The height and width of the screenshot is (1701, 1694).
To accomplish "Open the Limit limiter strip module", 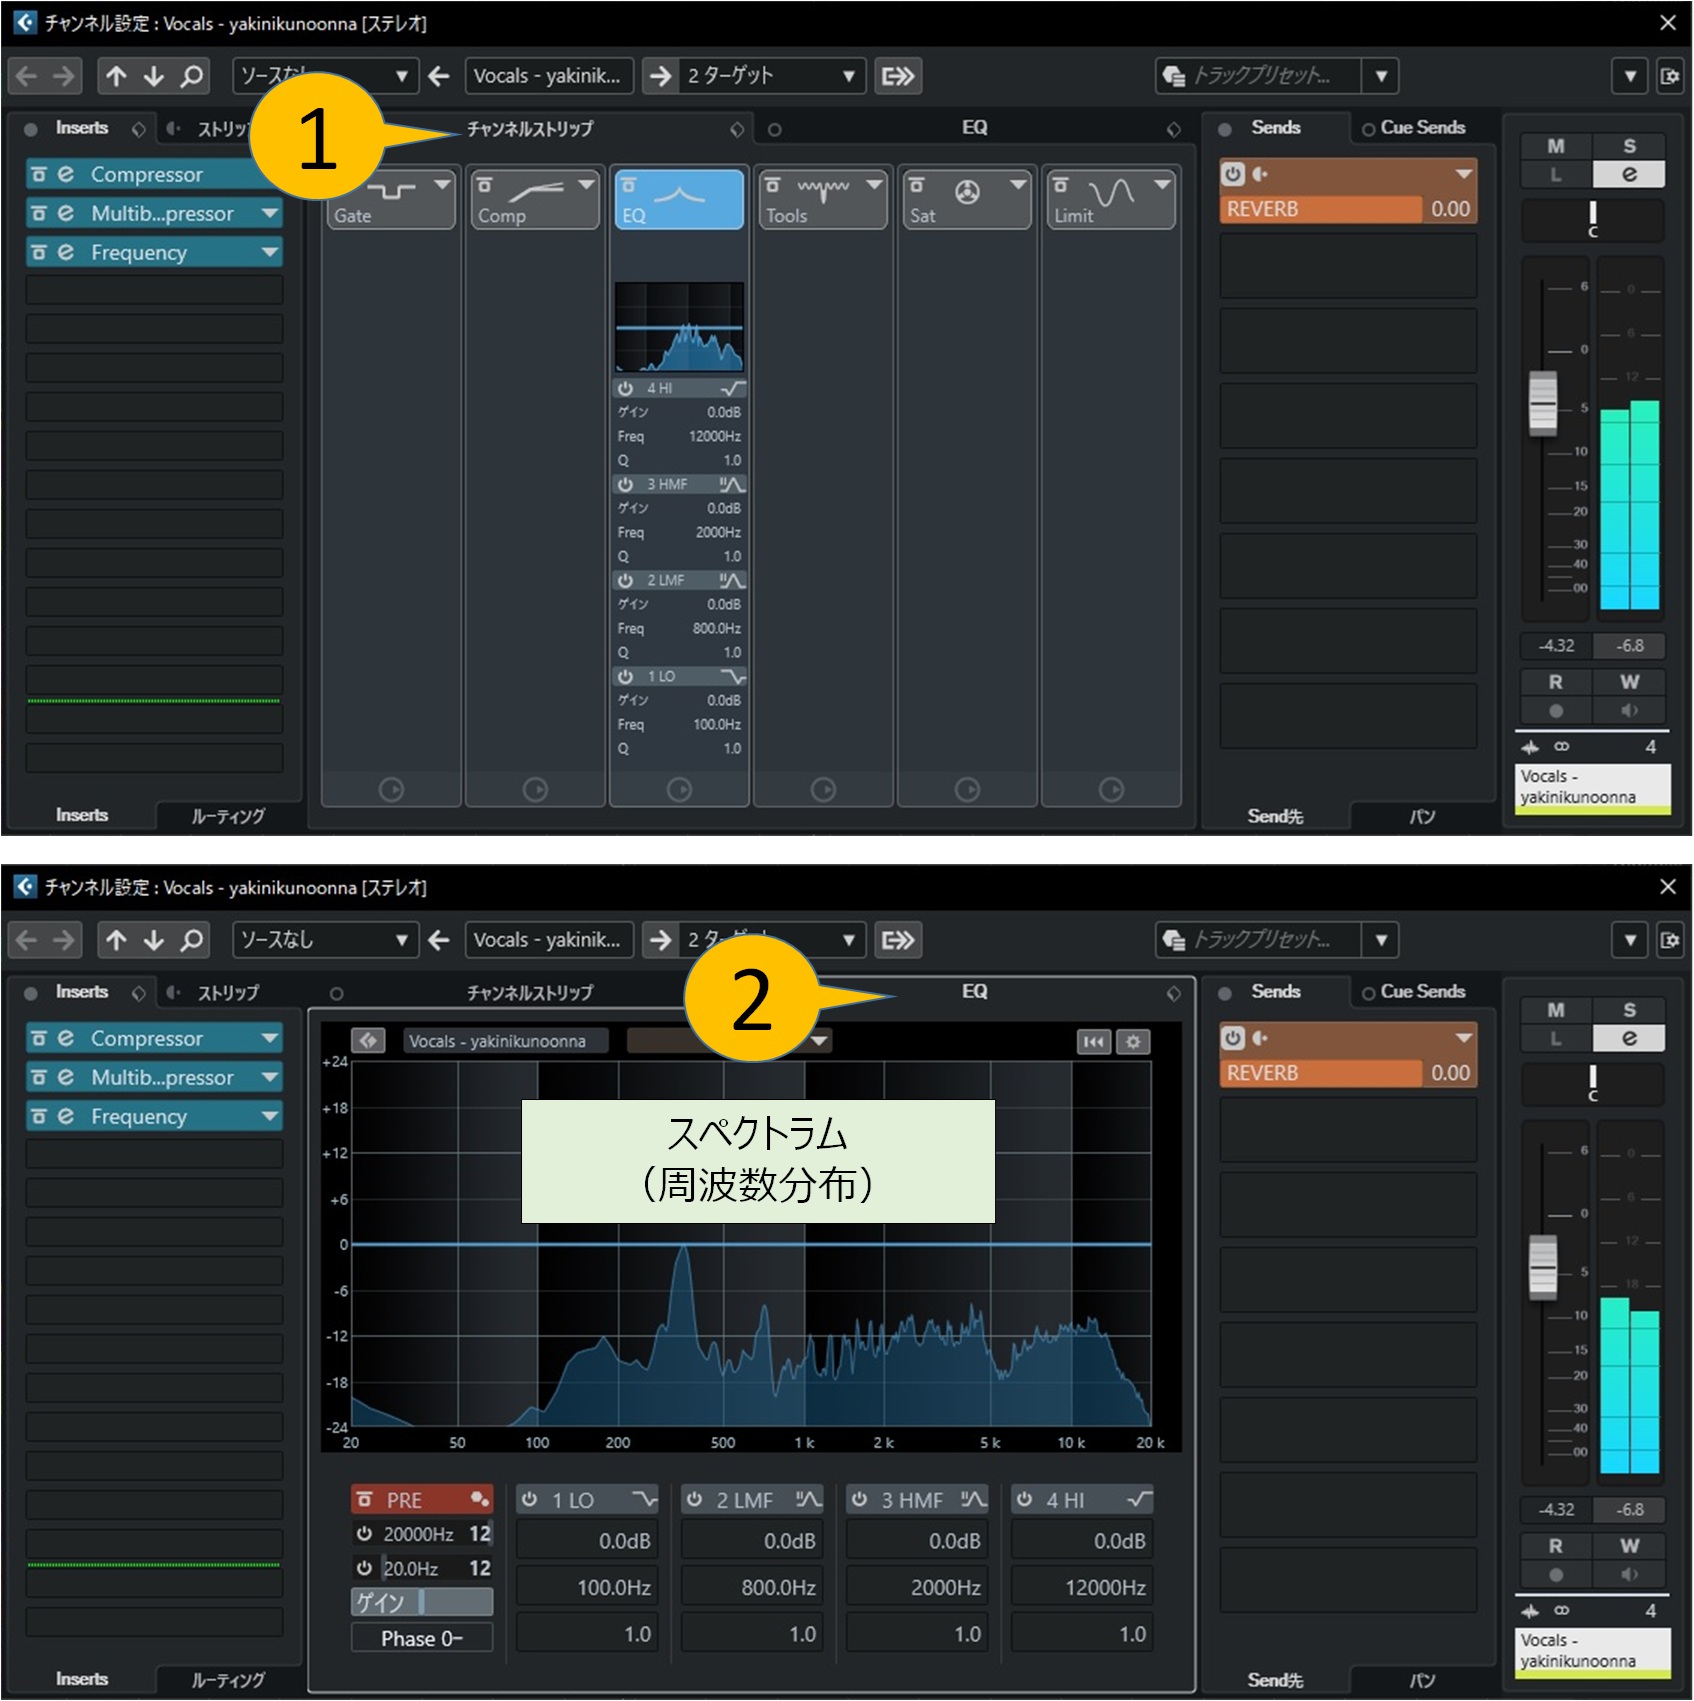I will [1110, 199].
